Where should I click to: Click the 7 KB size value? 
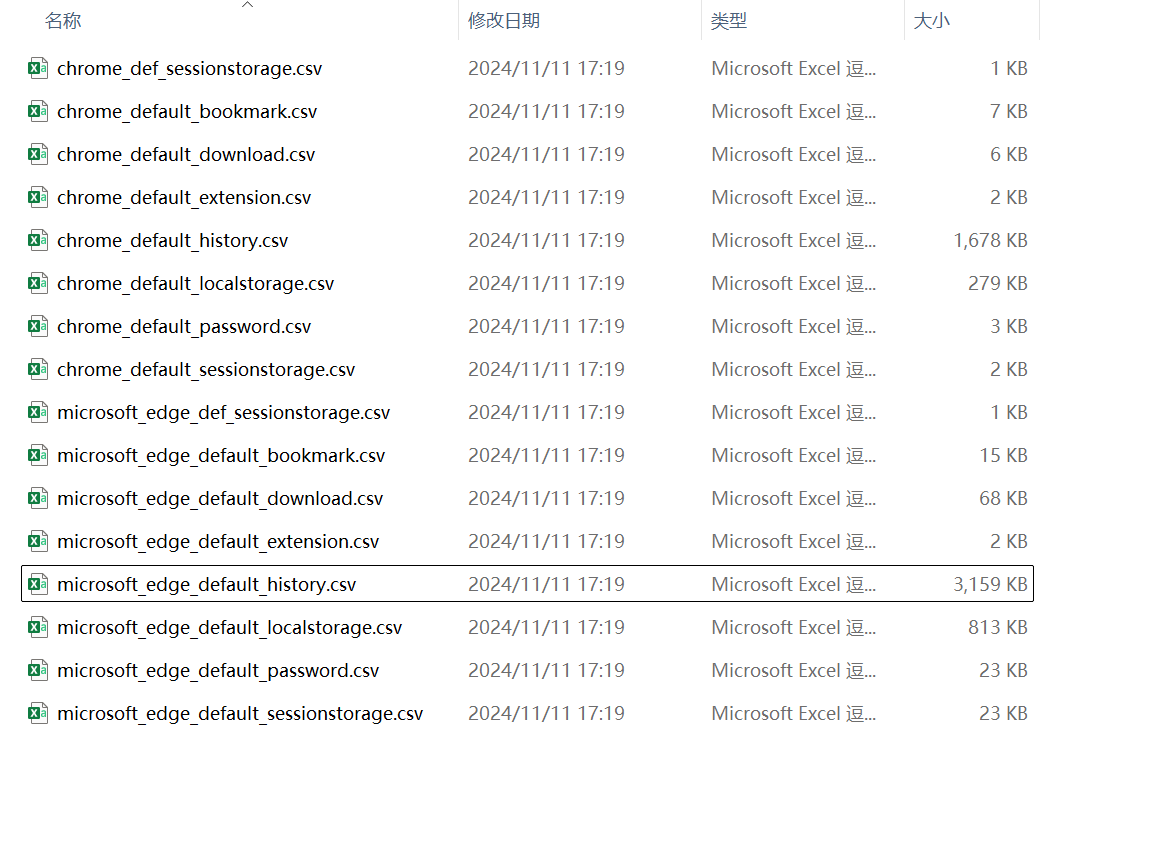(x=1008, y=111)
